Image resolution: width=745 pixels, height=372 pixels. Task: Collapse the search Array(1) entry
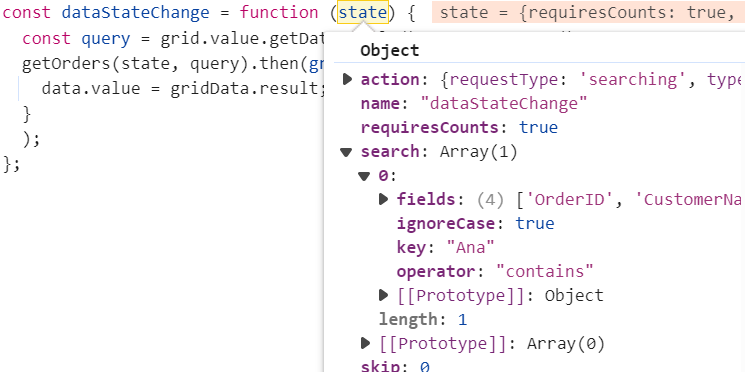(x=346, y=152)
